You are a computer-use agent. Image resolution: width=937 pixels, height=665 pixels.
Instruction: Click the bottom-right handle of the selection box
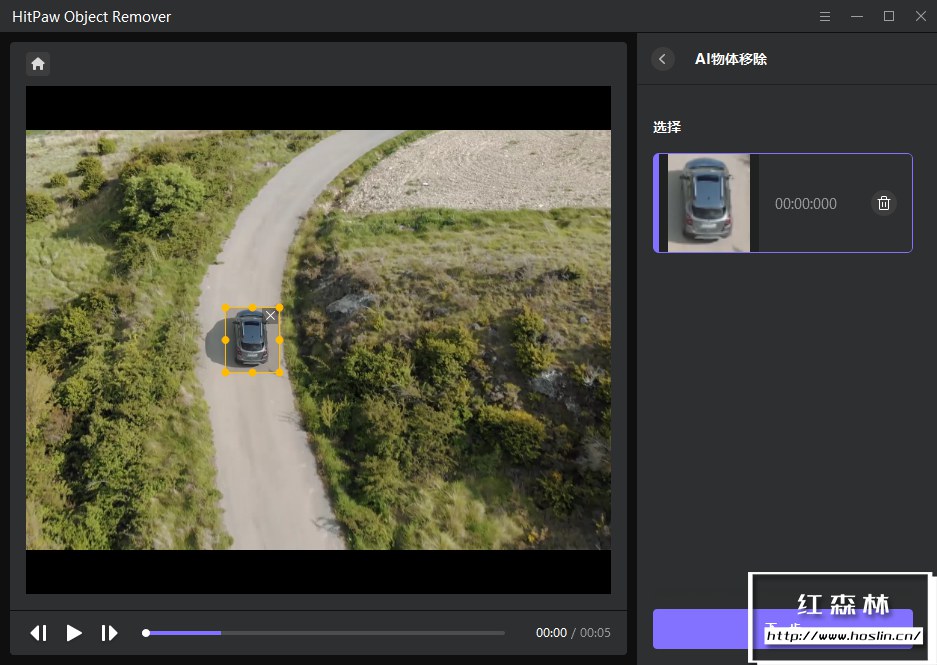pos(279,372)
